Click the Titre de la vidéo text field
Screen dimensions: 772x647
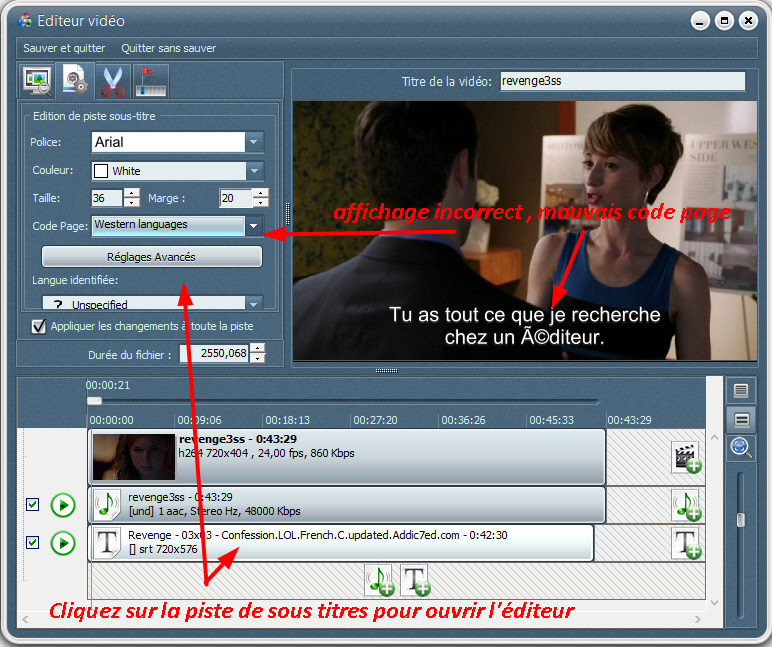pyautogui.click(x=622, y=81)
